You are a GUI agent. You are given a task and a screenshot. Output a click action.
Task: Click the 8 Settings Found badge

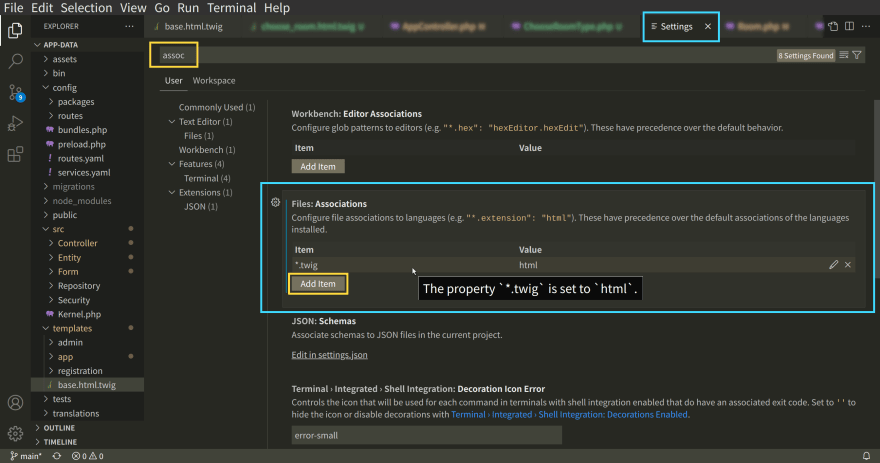point(805,55)
